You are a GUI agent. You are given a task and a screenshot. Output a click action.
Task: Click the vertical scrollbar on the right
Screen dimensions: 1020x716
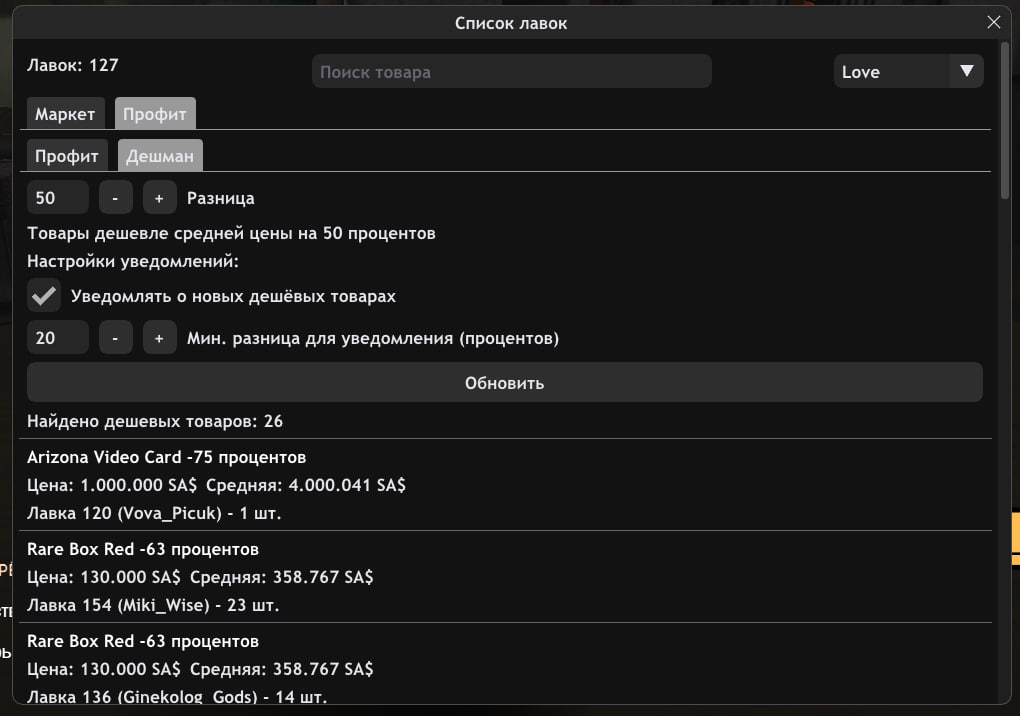[1004, 120]
